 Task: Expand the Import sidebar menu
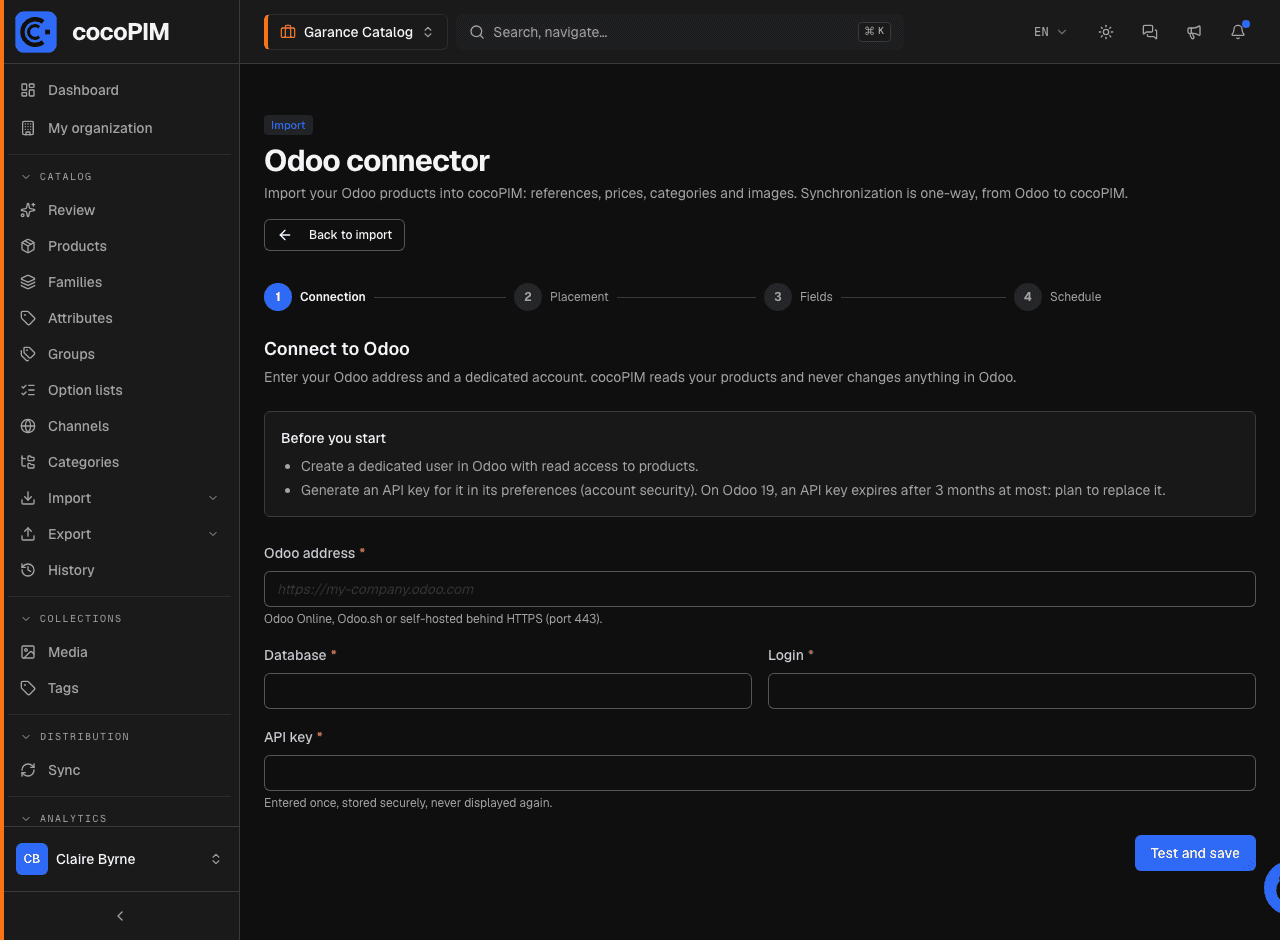pos(120,498)
